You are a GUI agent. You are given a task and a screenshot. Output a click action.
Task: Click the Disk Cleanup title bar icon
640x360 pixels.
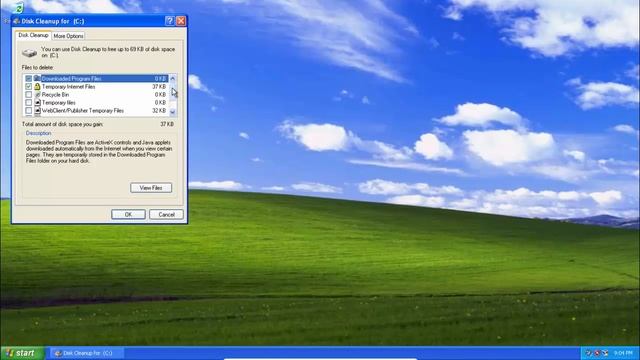pos(17,21)
